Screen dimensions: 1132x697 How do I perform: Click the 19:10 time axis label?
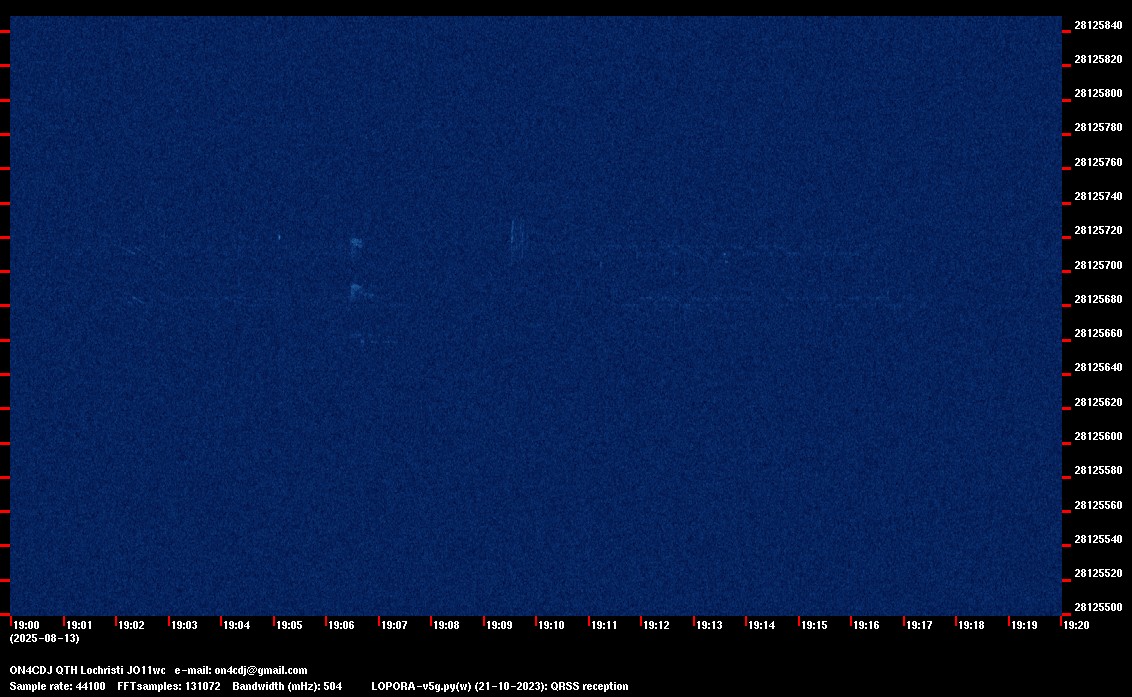point(552,625)
